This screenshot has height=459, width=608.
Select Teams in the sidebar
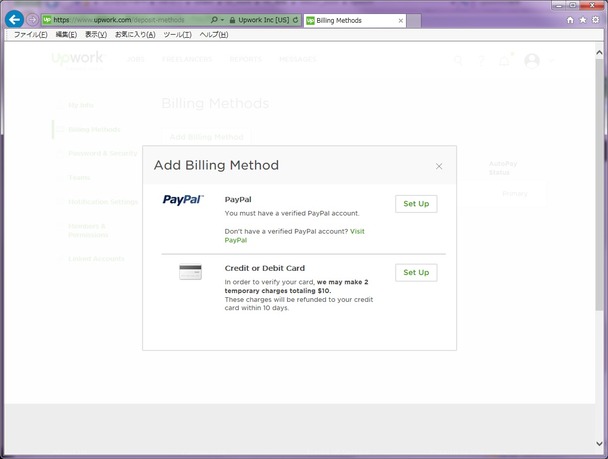point(79,178)
